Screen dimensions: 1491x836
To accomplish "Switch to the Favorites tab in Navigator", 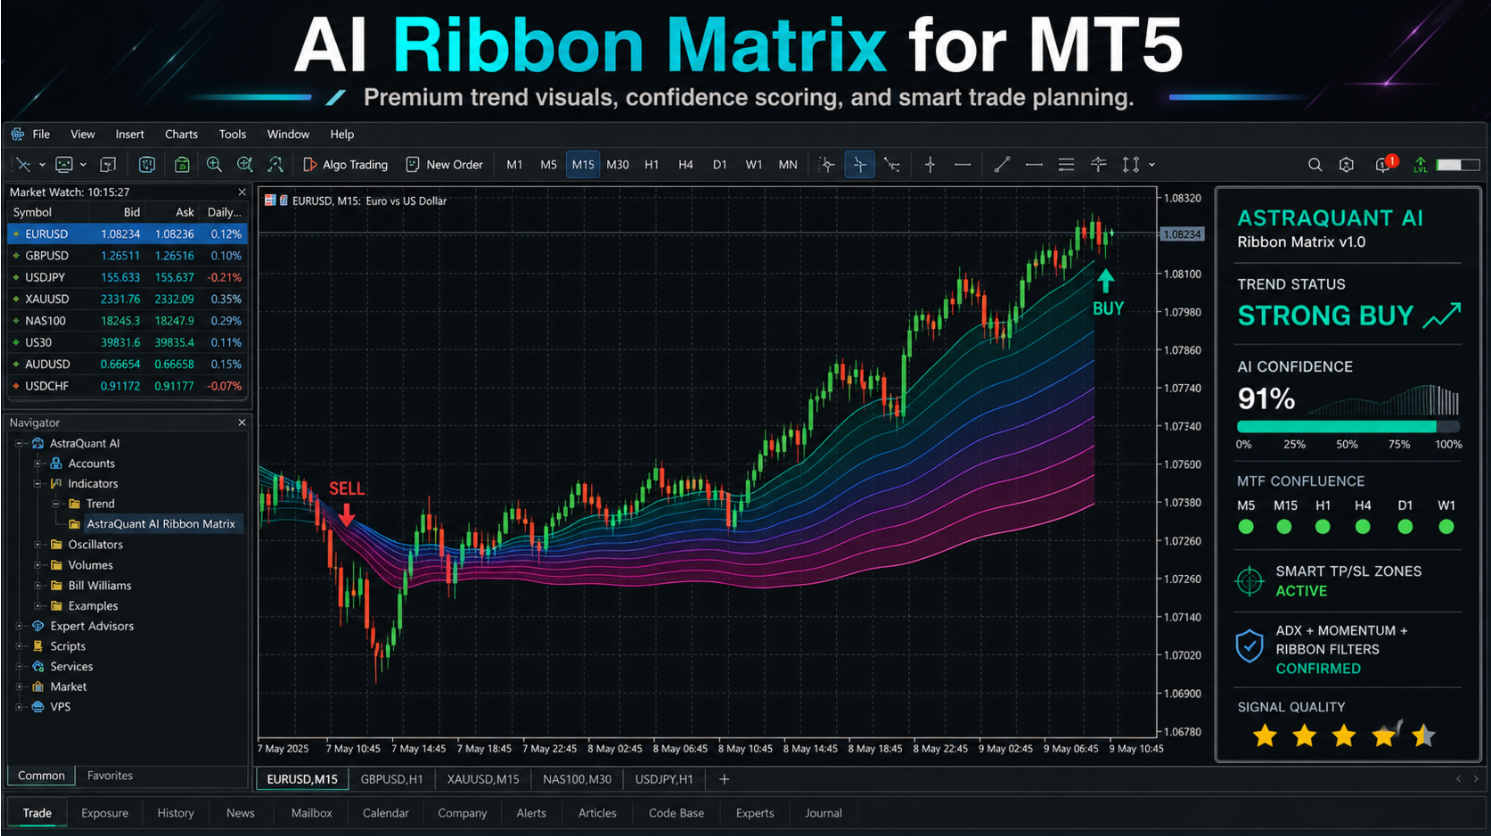I will pos(110,775).
